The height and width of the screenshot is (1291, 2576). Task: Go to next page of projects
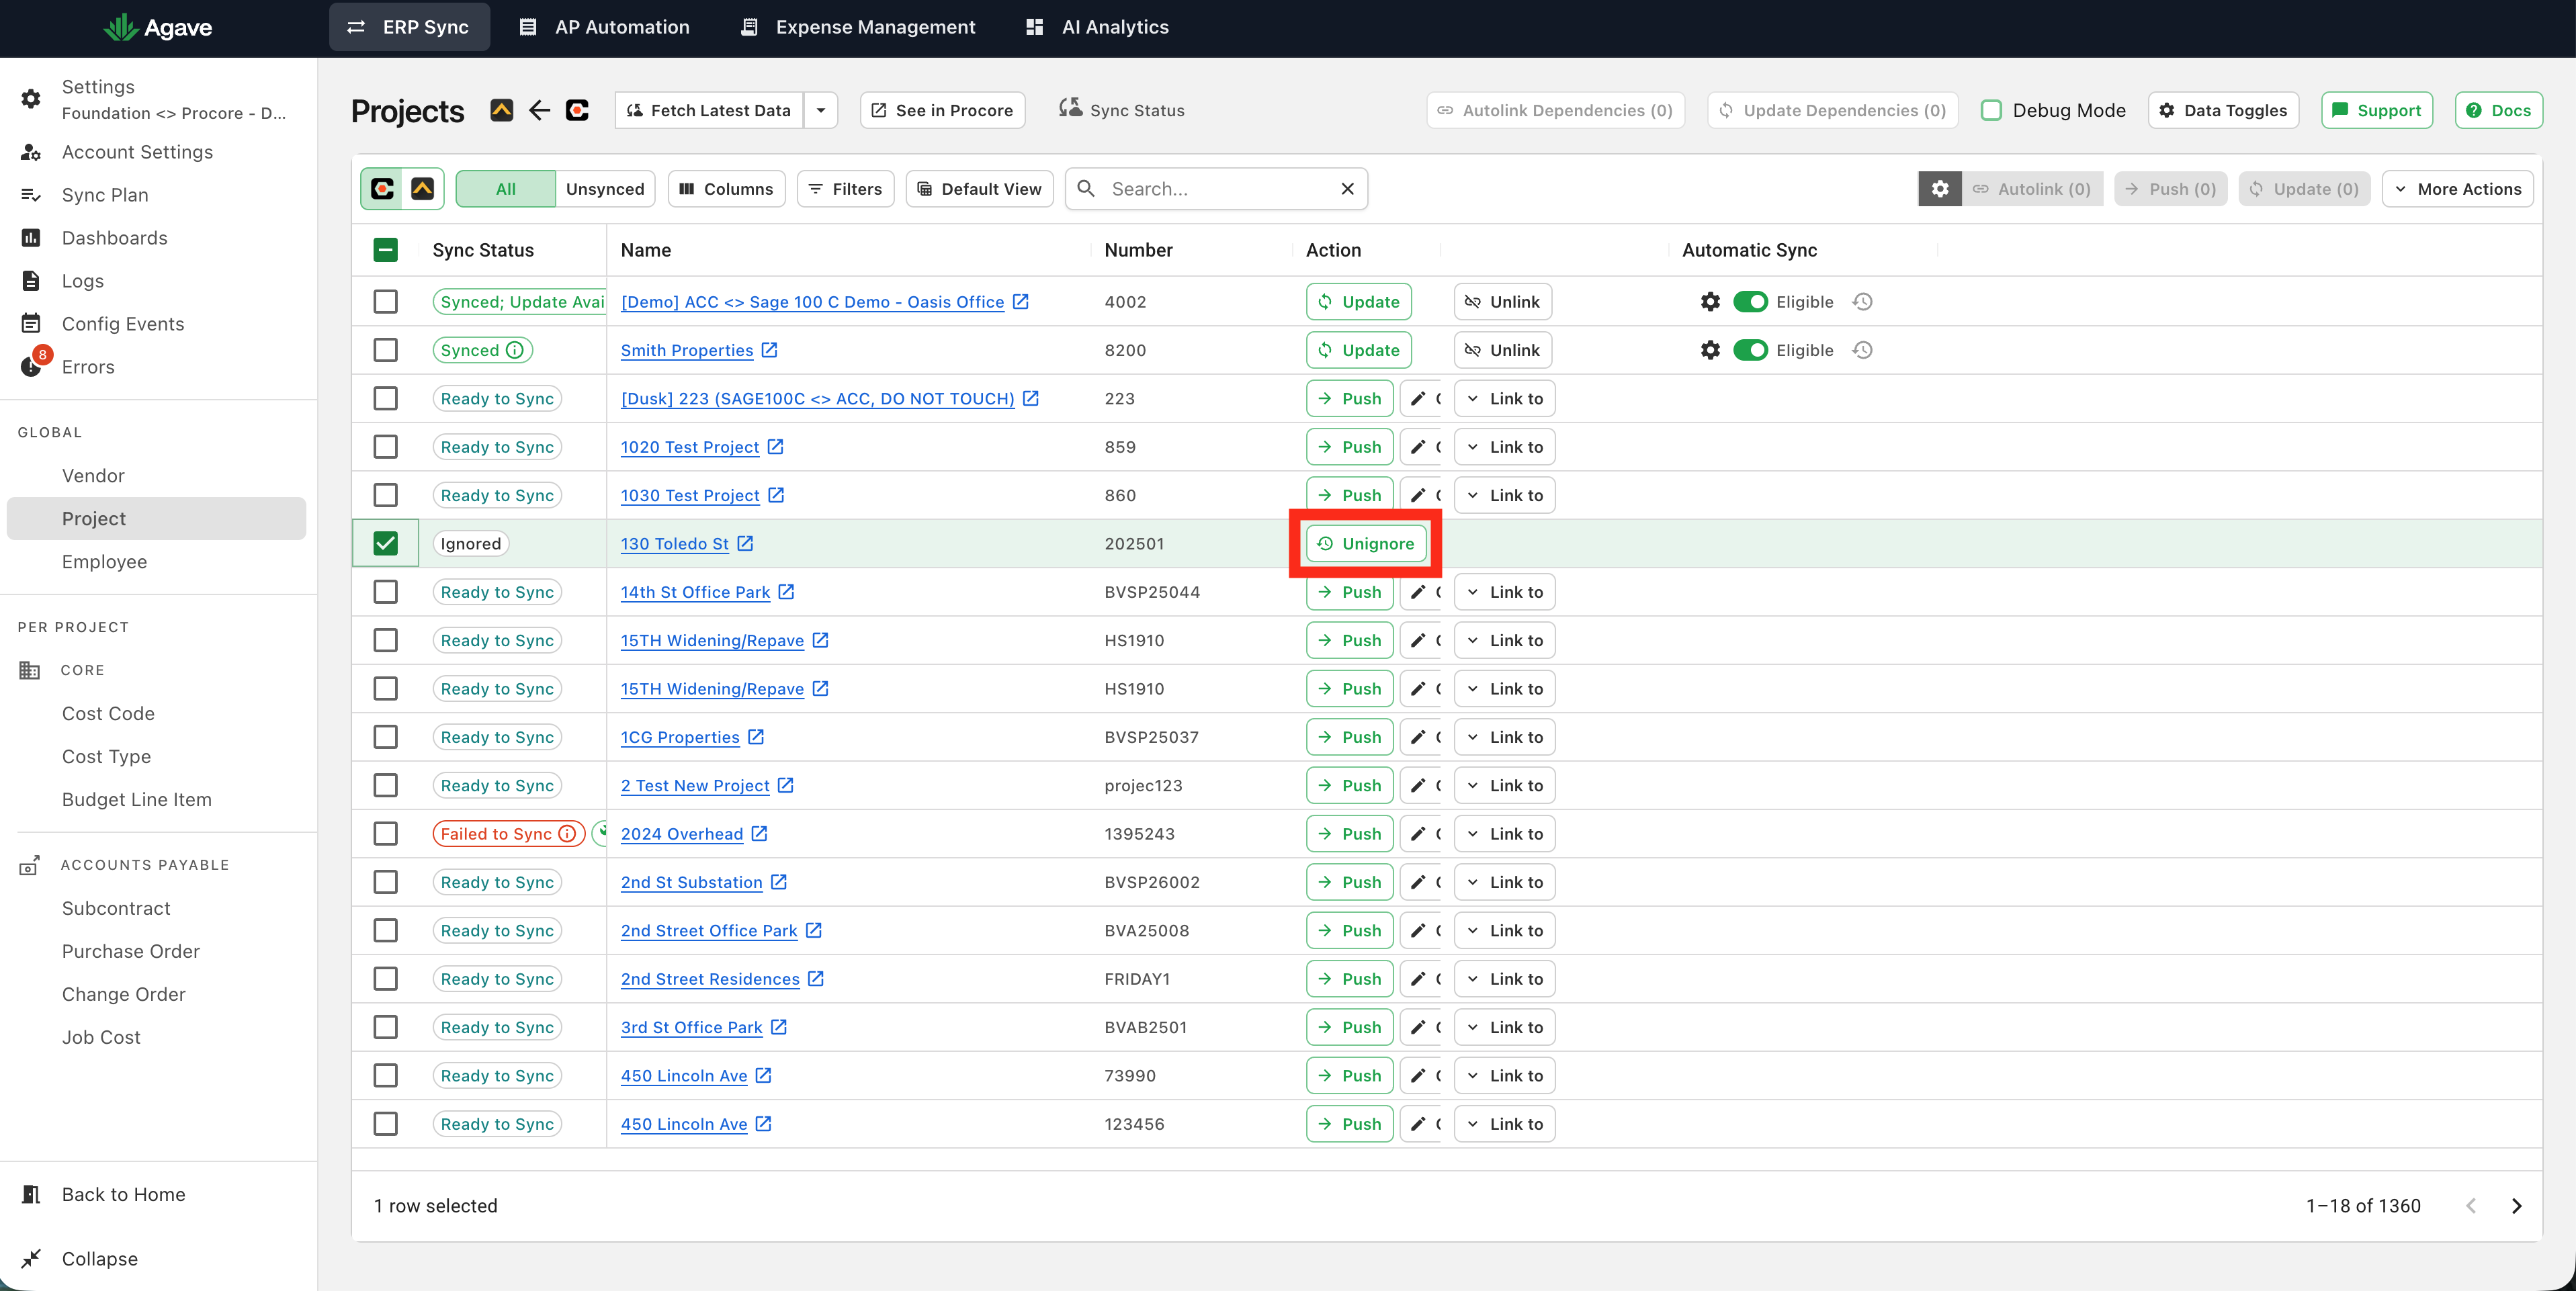[2516, 1206]
